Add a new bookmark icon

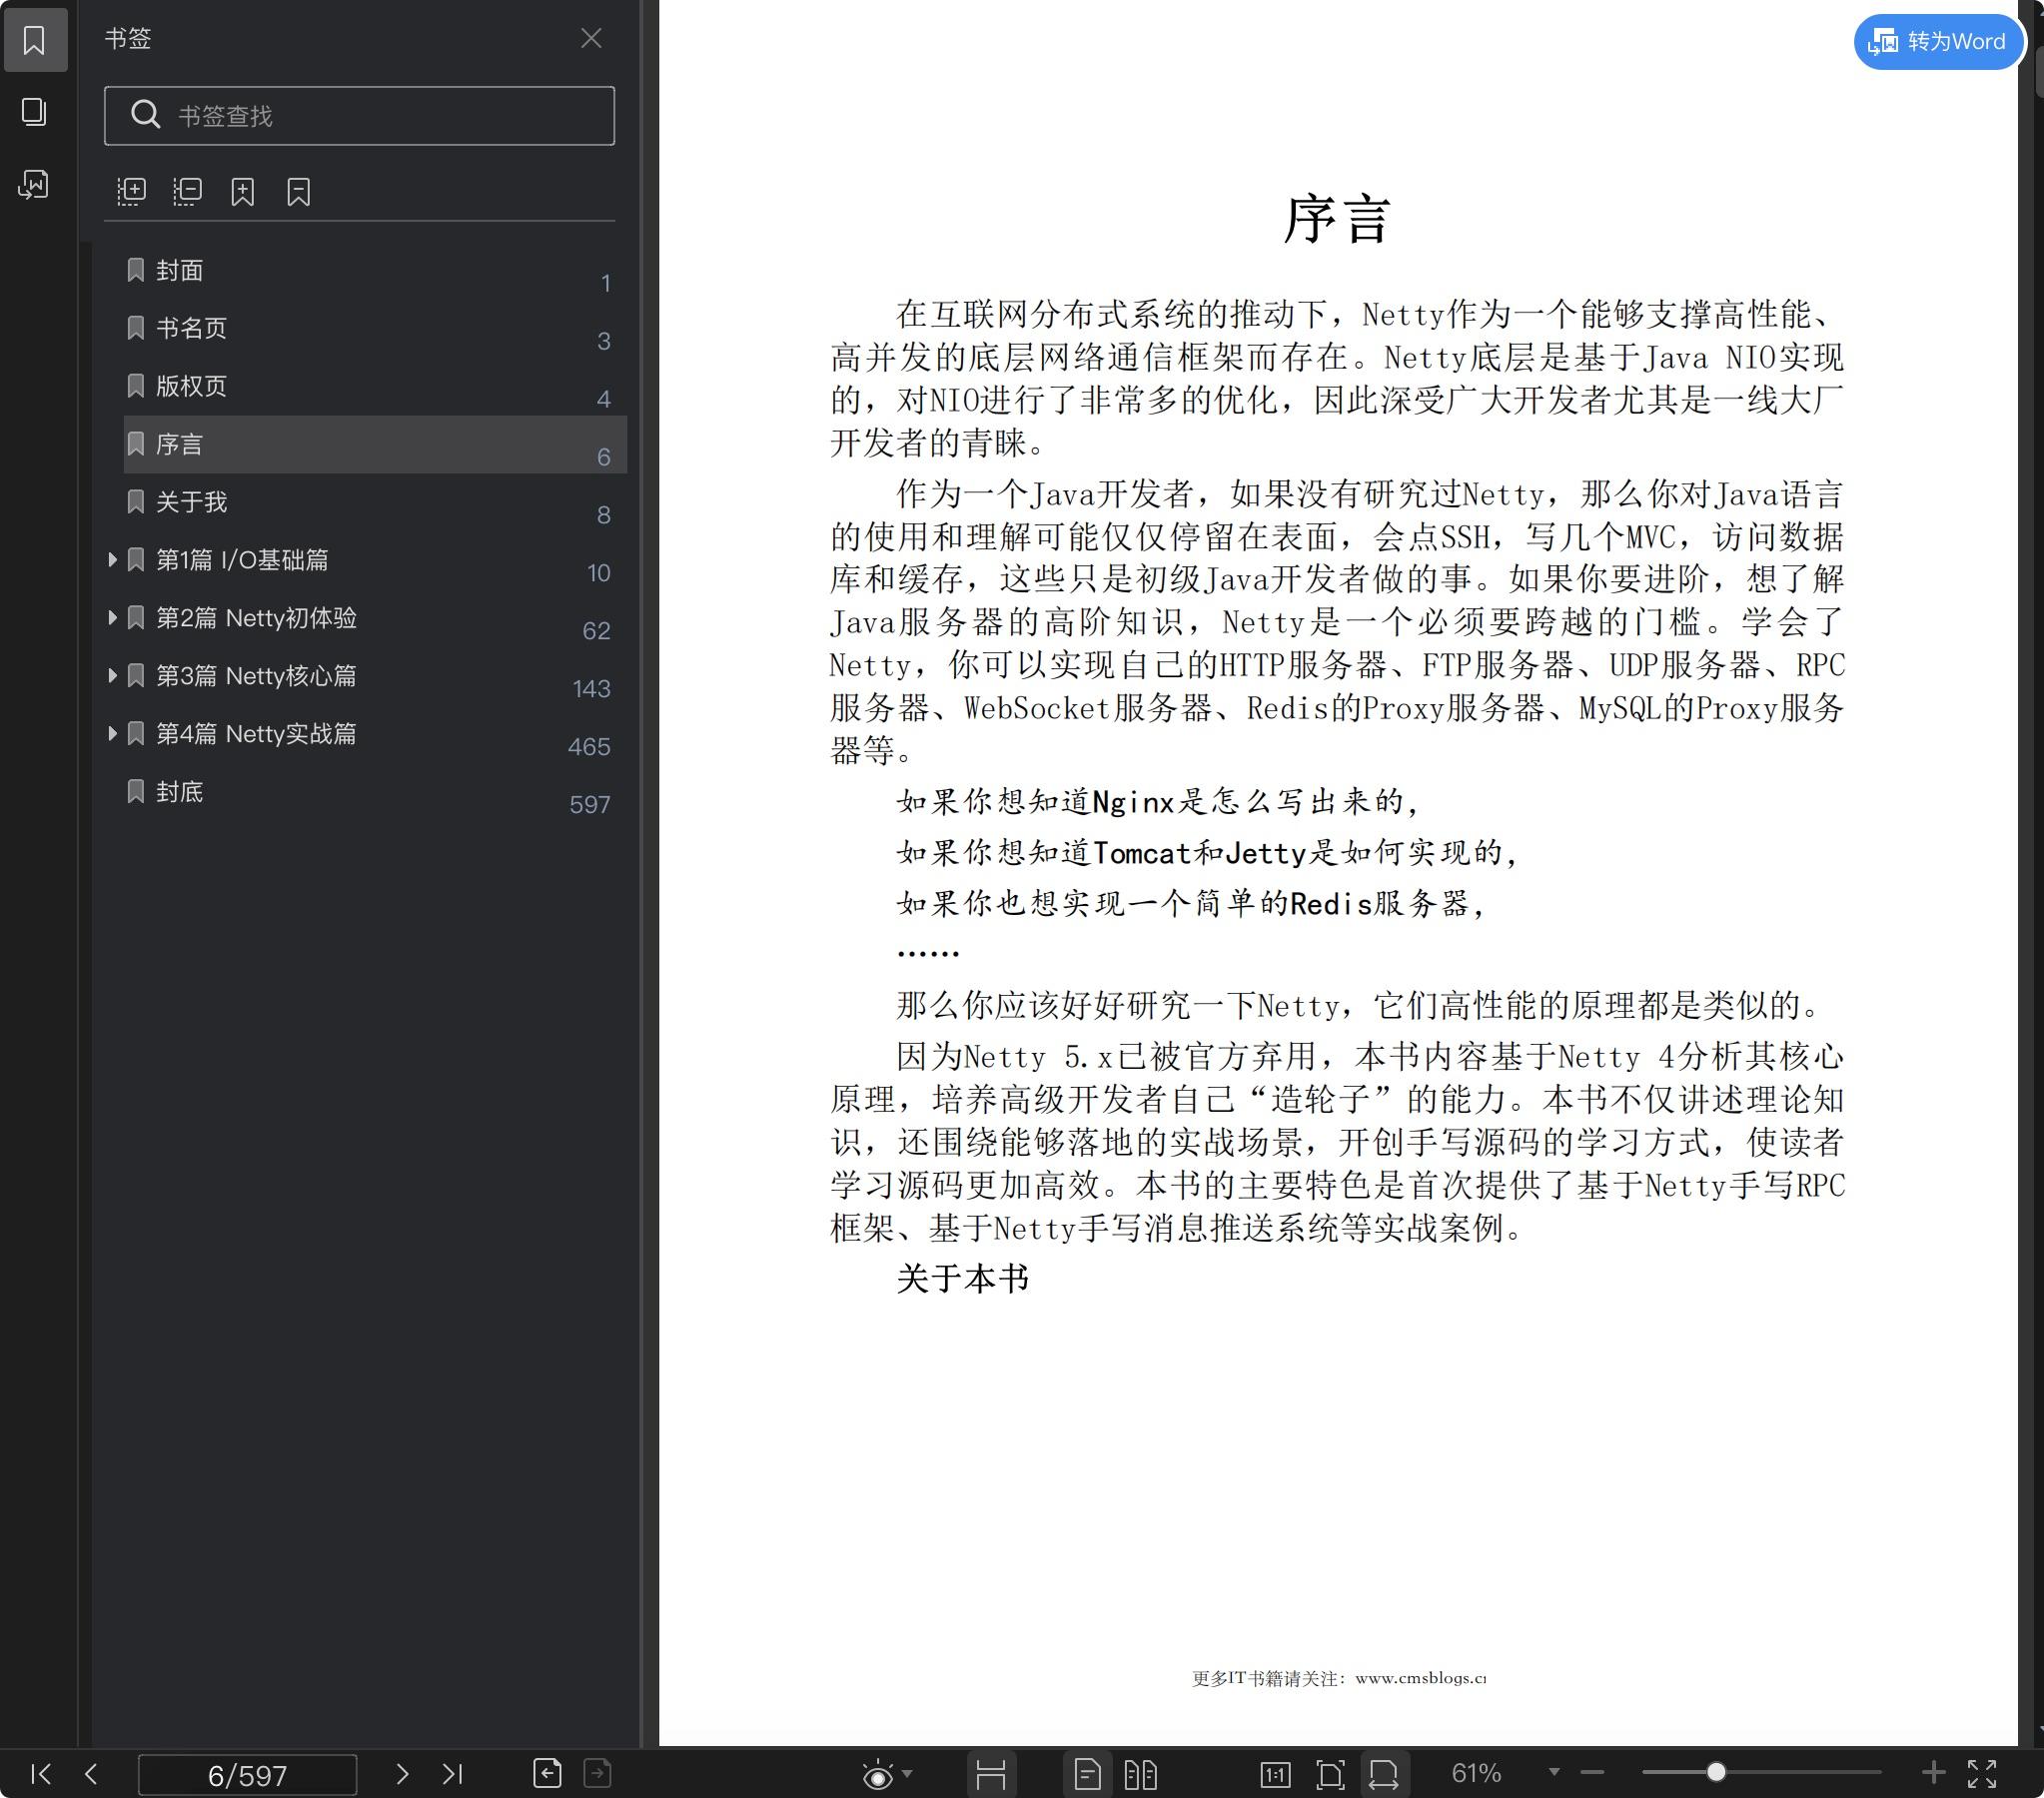(243, 191)
